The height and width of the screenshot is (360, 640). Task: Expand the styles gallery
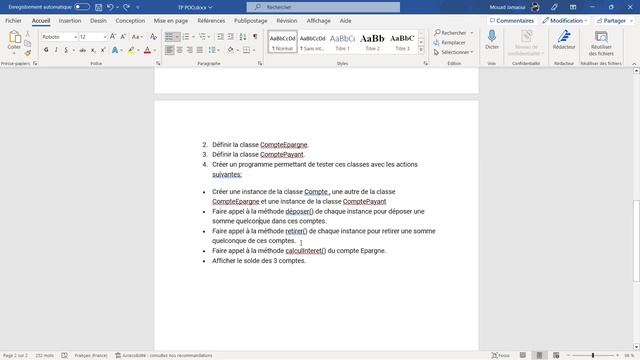pyautogui.click(x=421, y=50)
